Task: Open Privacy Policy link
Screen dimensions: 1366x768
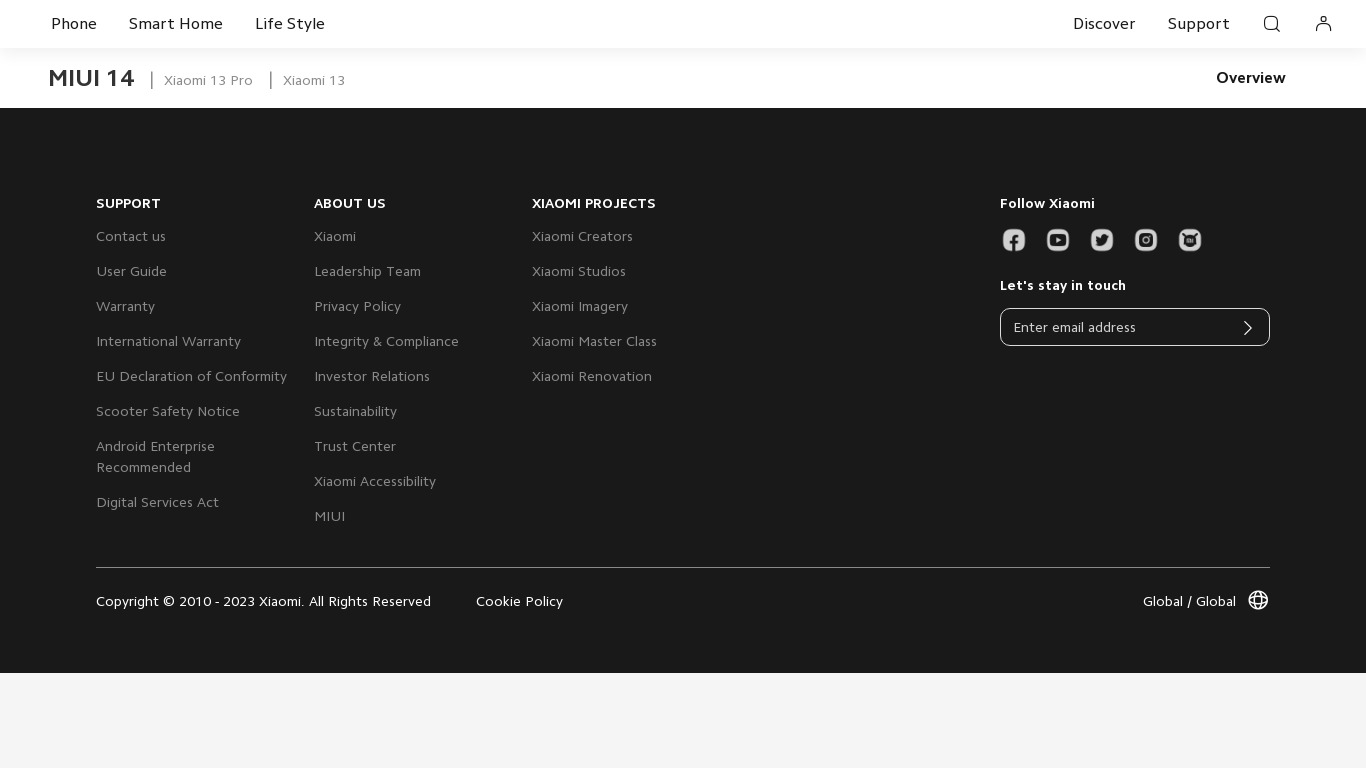Action: click(x=357, y=306)
